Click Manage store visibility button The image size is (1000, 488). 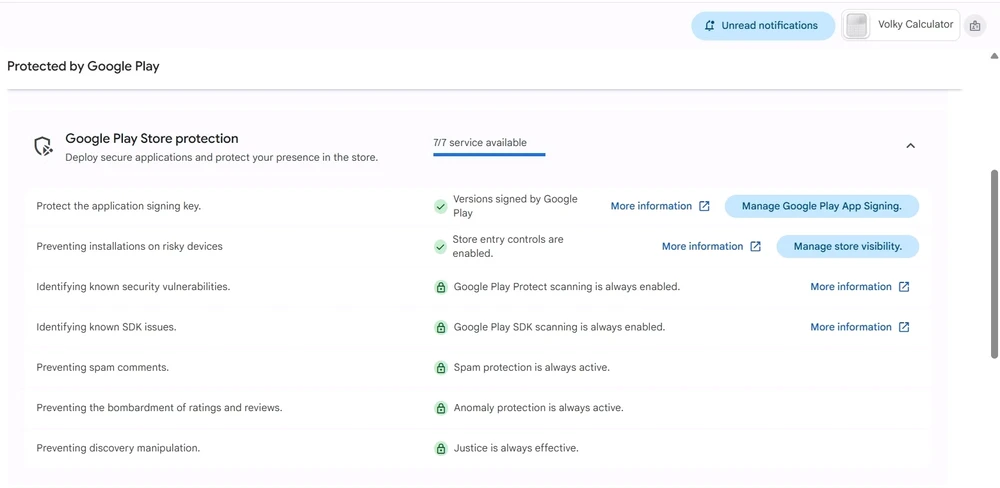point(848,246)
